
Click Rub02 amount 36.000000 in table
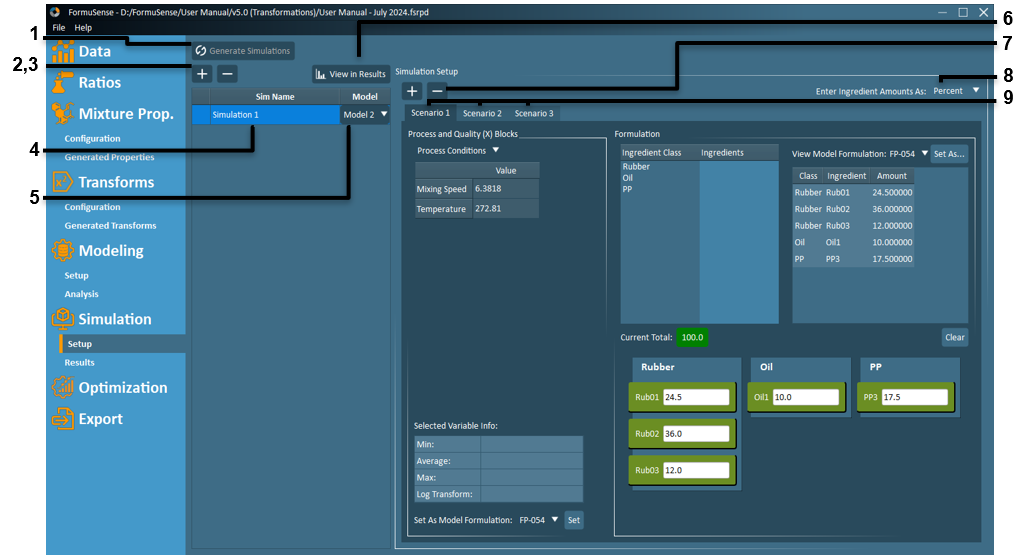pyautogui.click(x=892, y=209)
